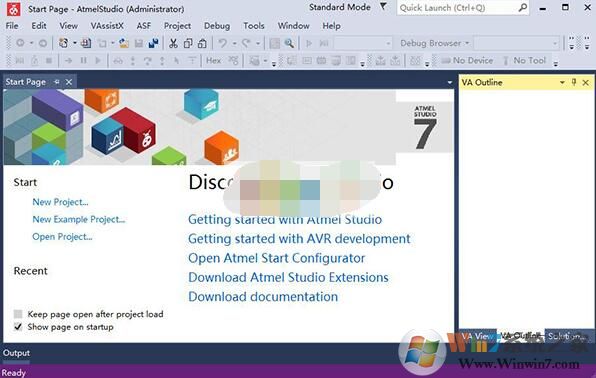Open the Debug menu
The height and width of the screenshot is (378, 596).
[x=217, y=26]
